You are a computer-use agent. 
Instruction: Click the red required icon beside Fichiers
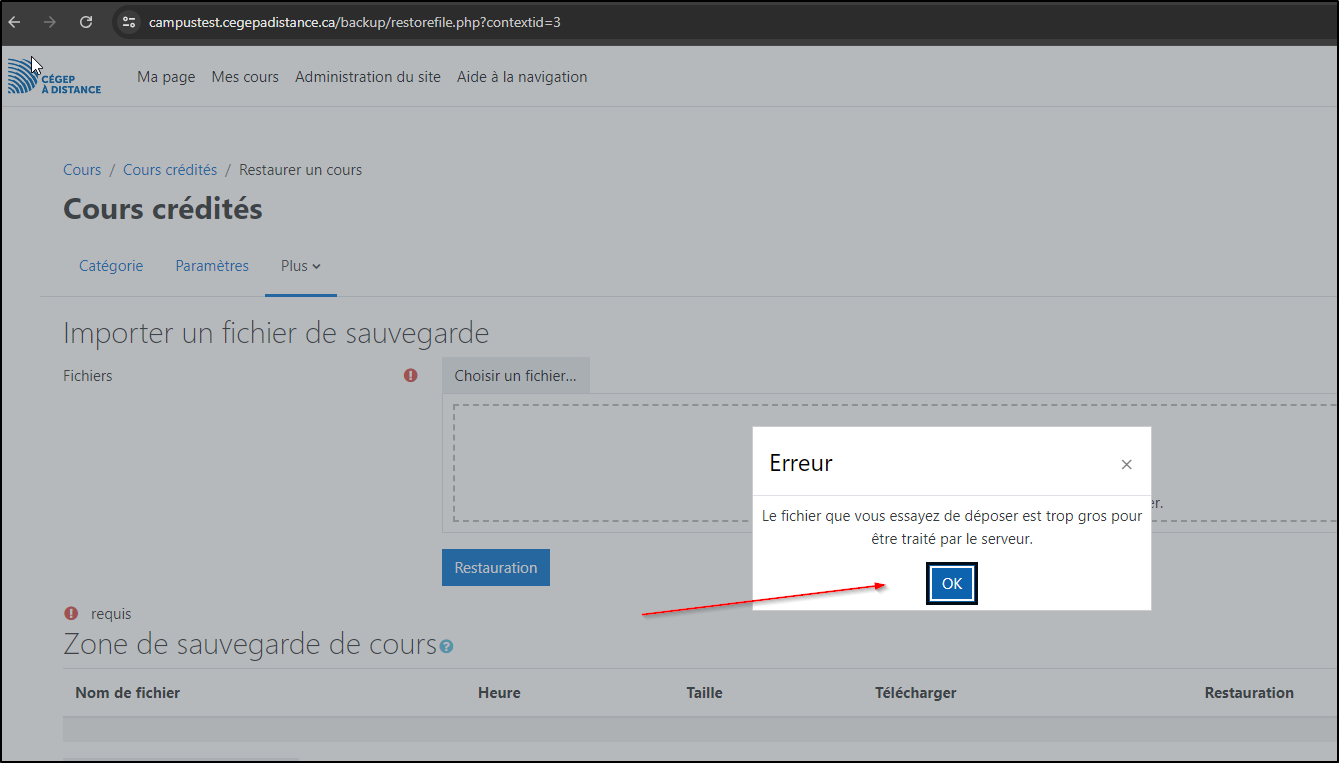point(411,376)
